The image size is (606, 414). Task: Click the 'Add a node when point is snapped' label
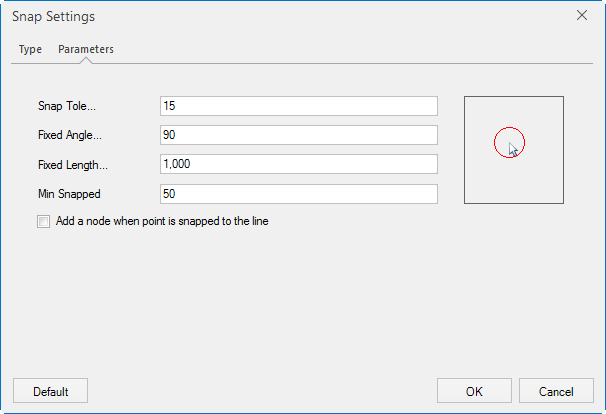pyautogui.click(x=162, y=222)
